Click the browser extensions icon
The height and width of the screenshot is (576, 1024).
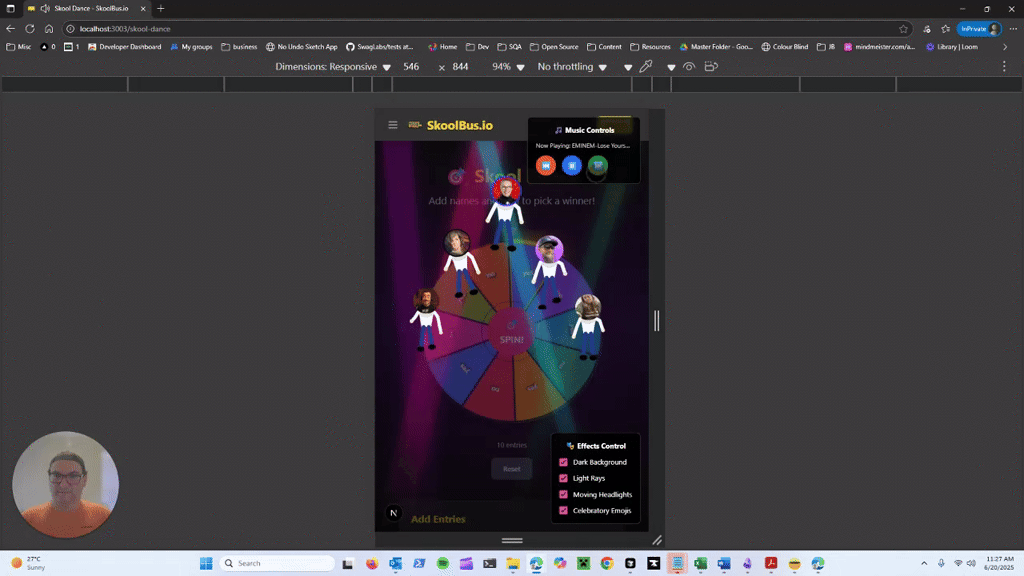927,29
